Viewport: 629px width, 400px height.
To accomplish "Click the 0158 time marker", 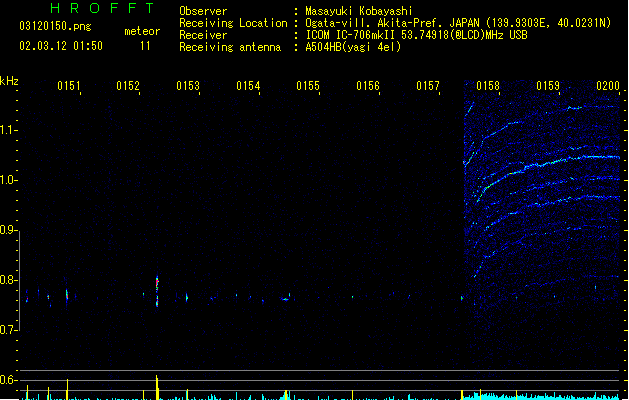I will point(488,86).
